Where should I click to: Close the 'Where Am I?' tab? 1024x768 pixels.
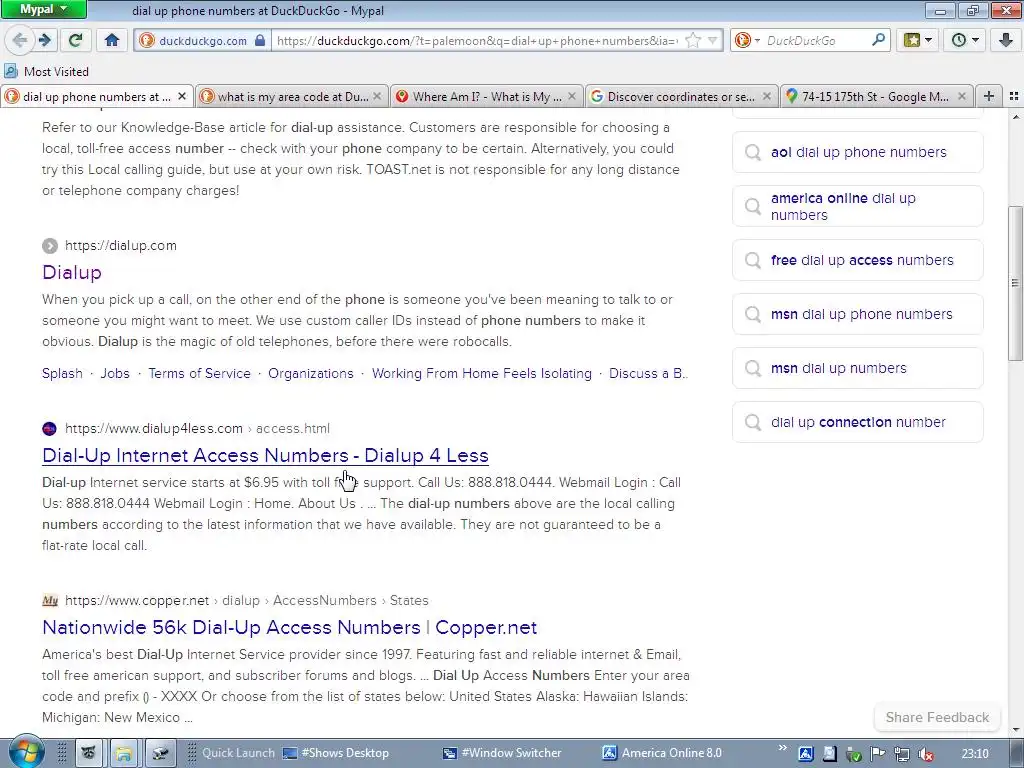pyautogui.click(x=571, y=97)
